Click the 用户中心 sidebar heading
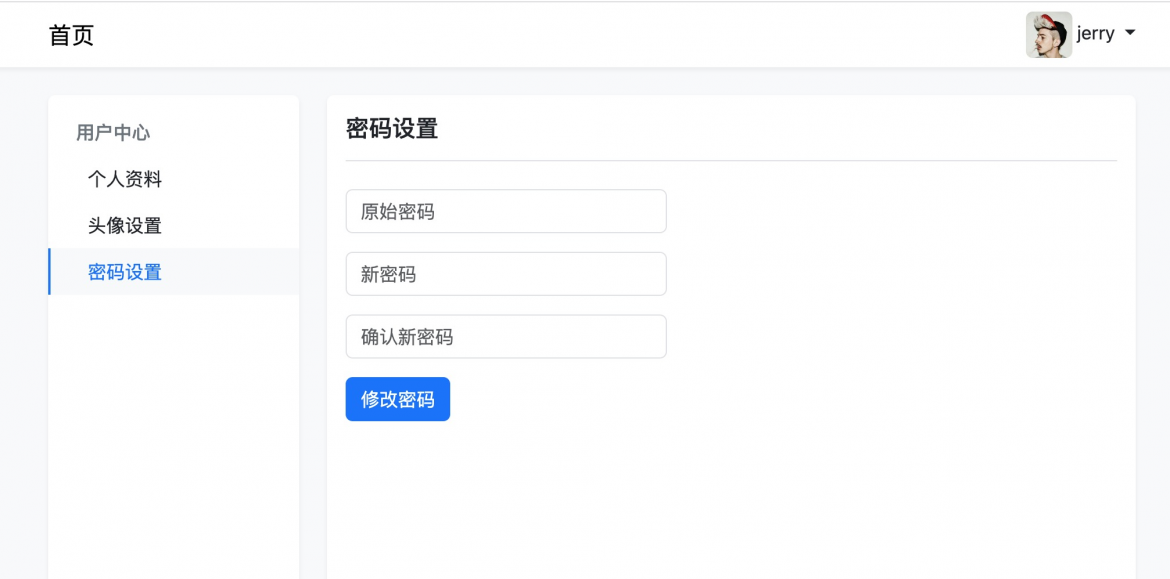 click(113, 133)
